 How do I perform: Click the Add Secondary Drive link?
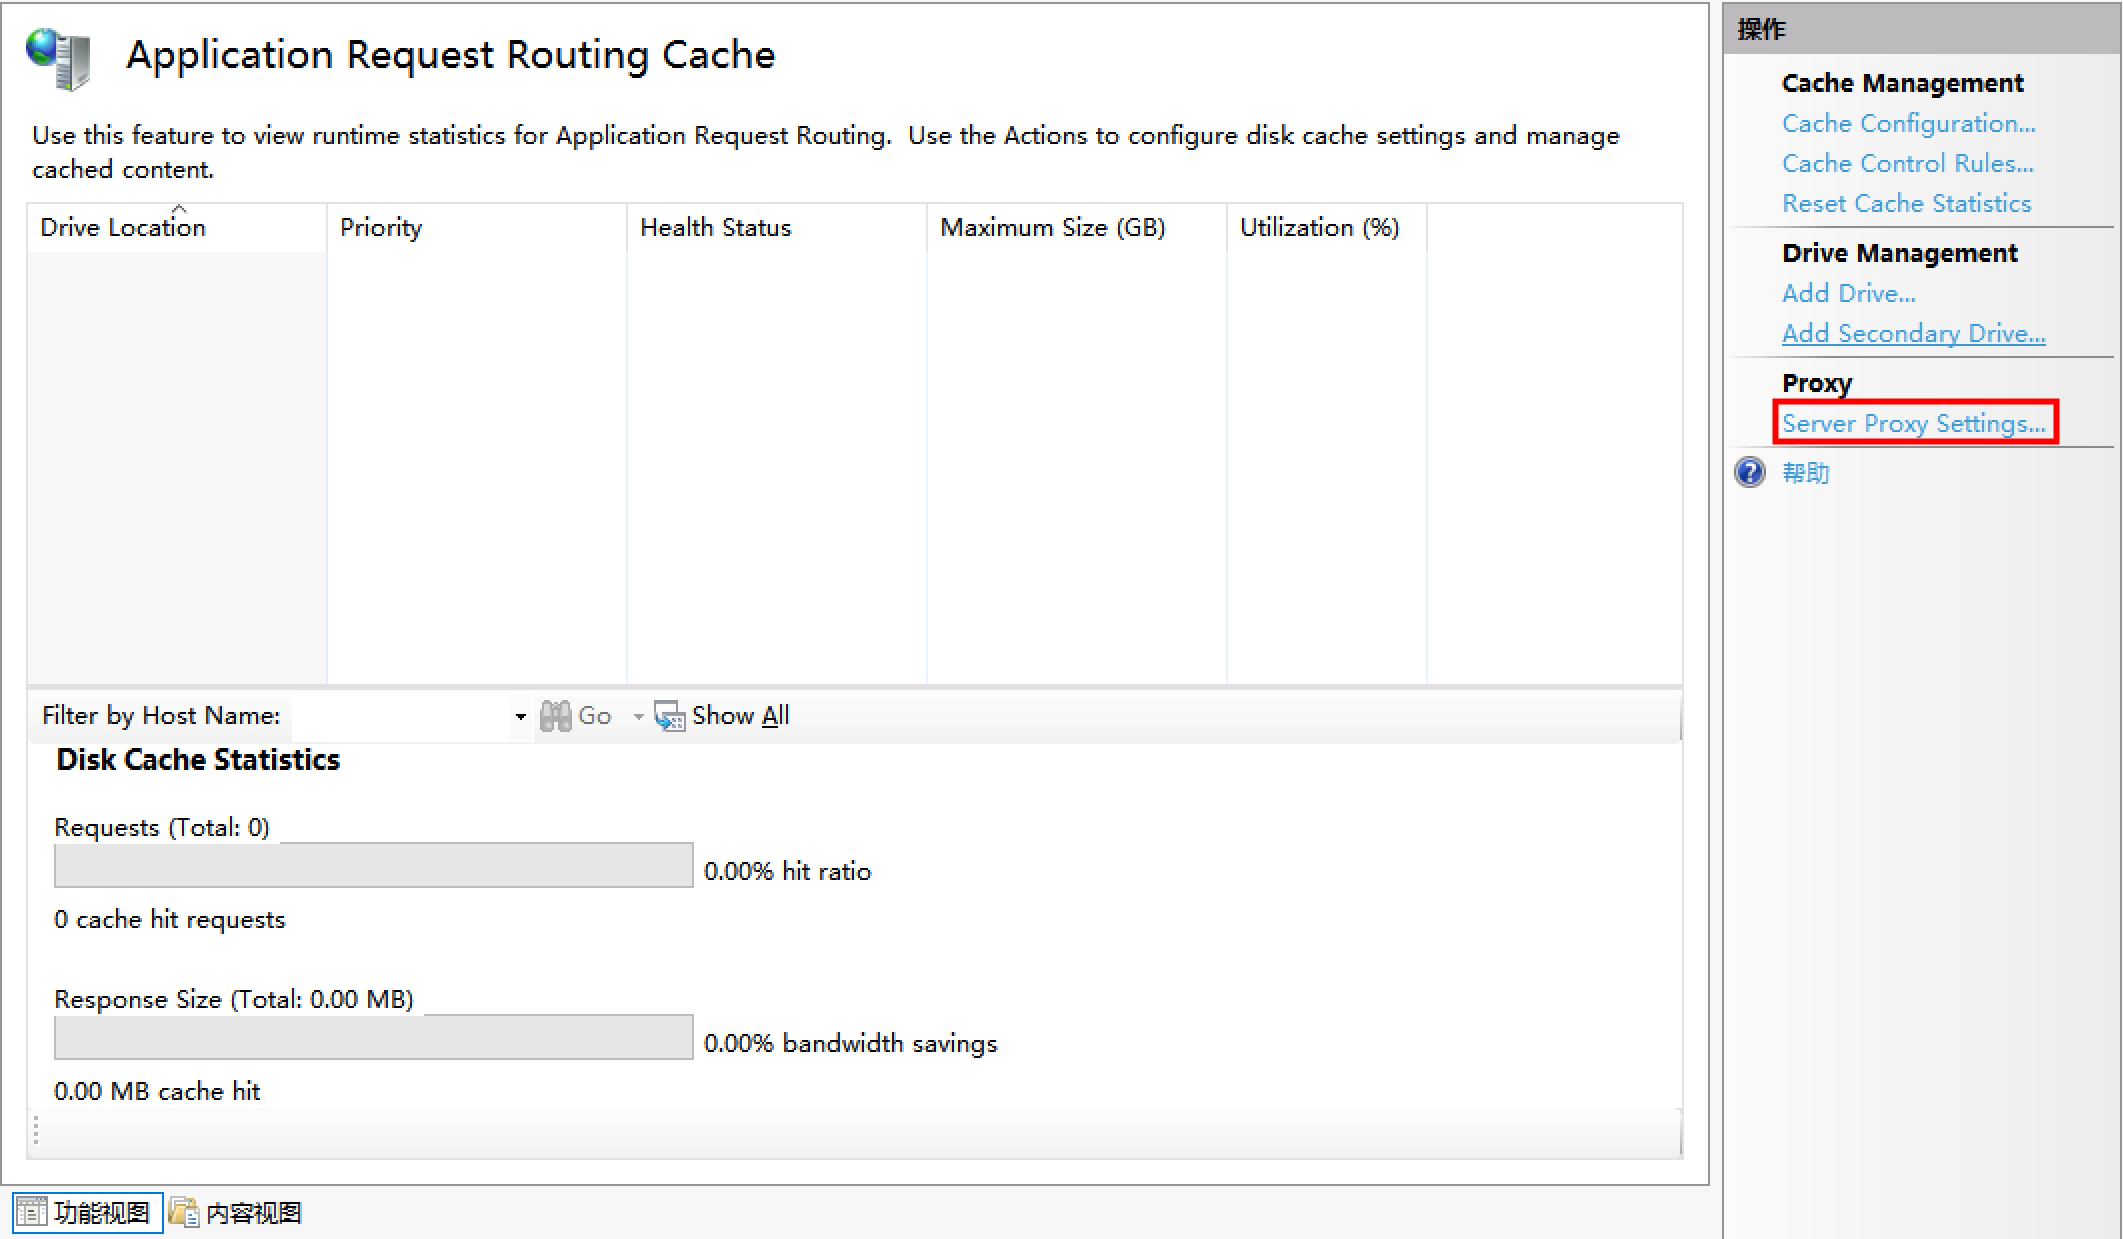1913,334
